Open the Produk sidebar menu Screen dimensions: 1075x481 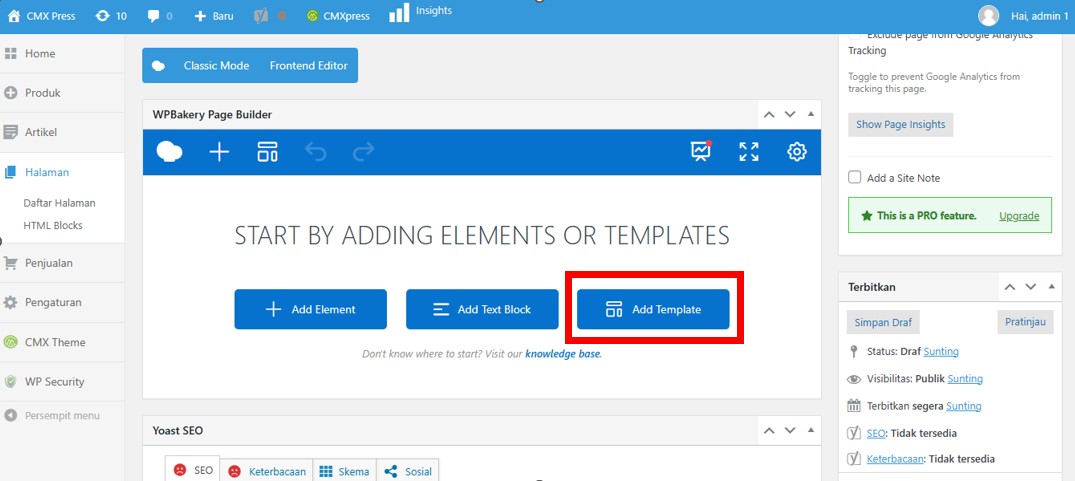[x=43, y=92]
